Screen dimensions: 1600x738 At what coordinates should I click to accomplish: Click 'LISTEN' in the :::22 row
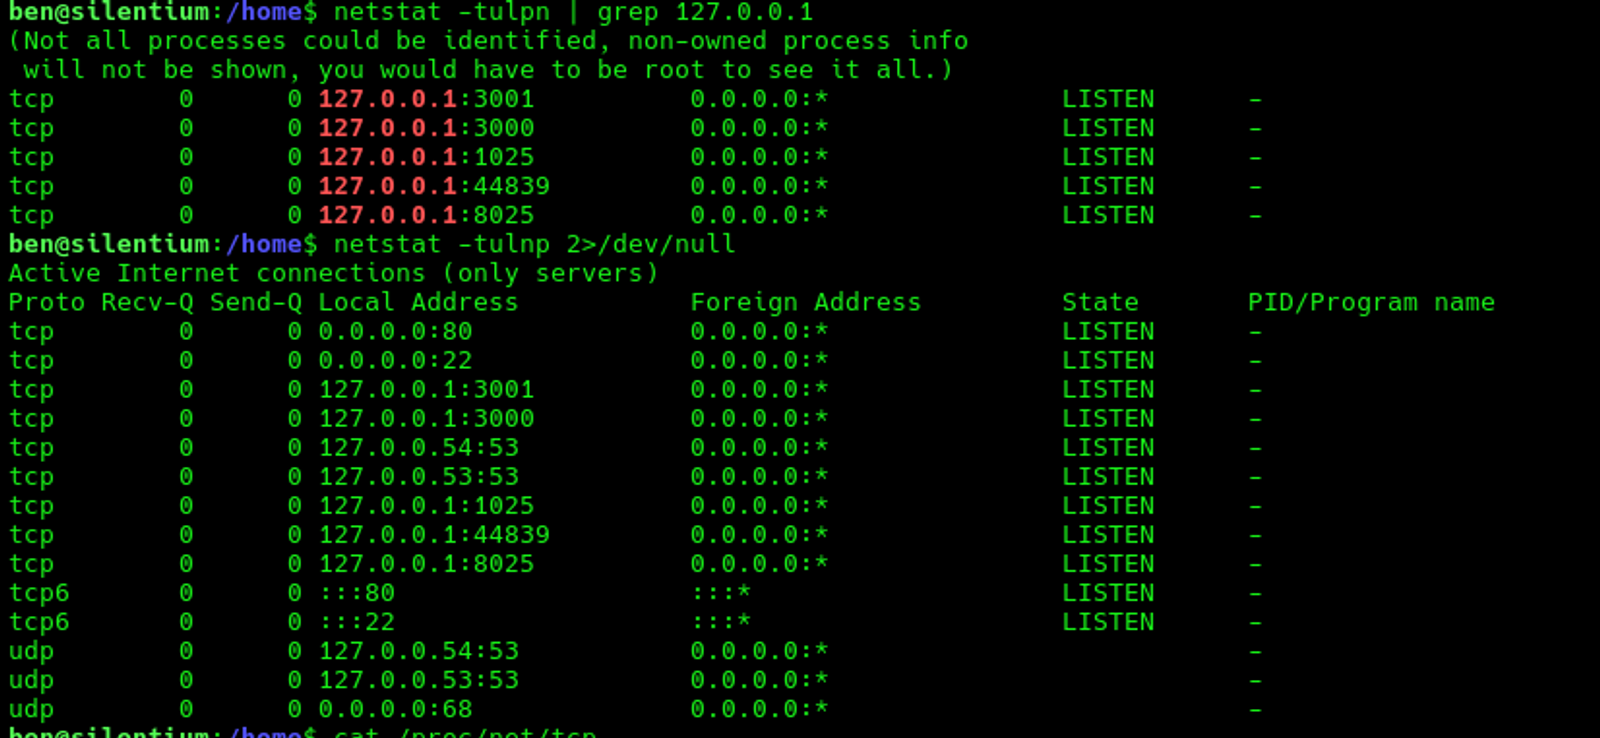coord(1108,621)
